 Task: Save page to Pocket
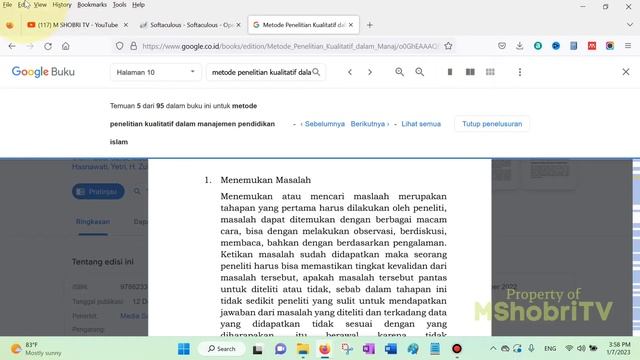502,46
